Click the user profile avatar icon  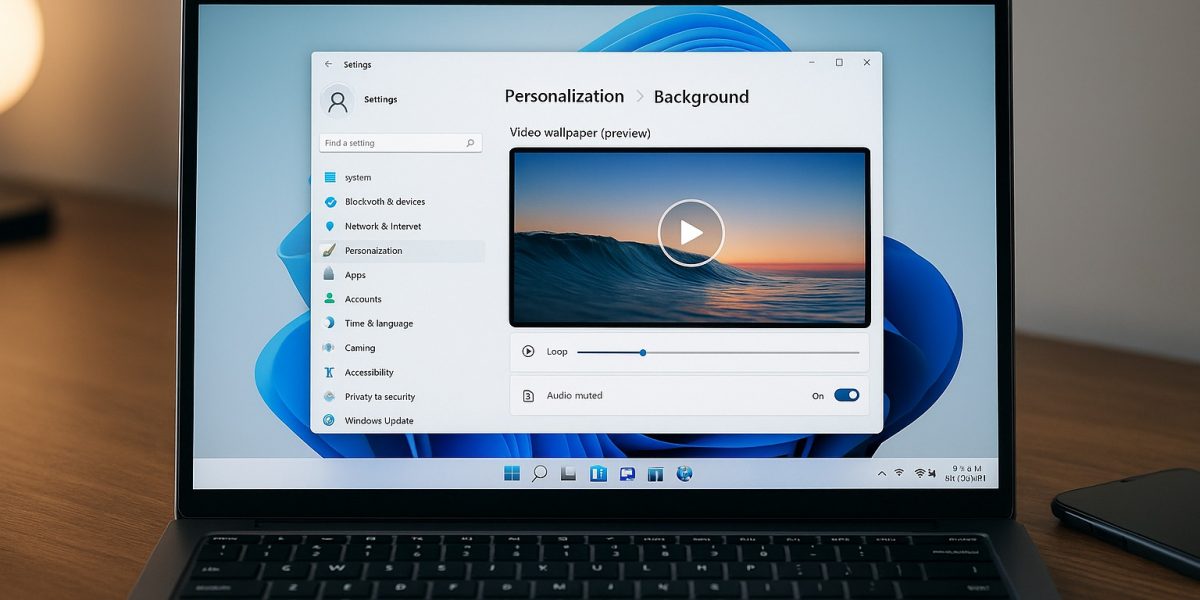(x=338, y=100)
